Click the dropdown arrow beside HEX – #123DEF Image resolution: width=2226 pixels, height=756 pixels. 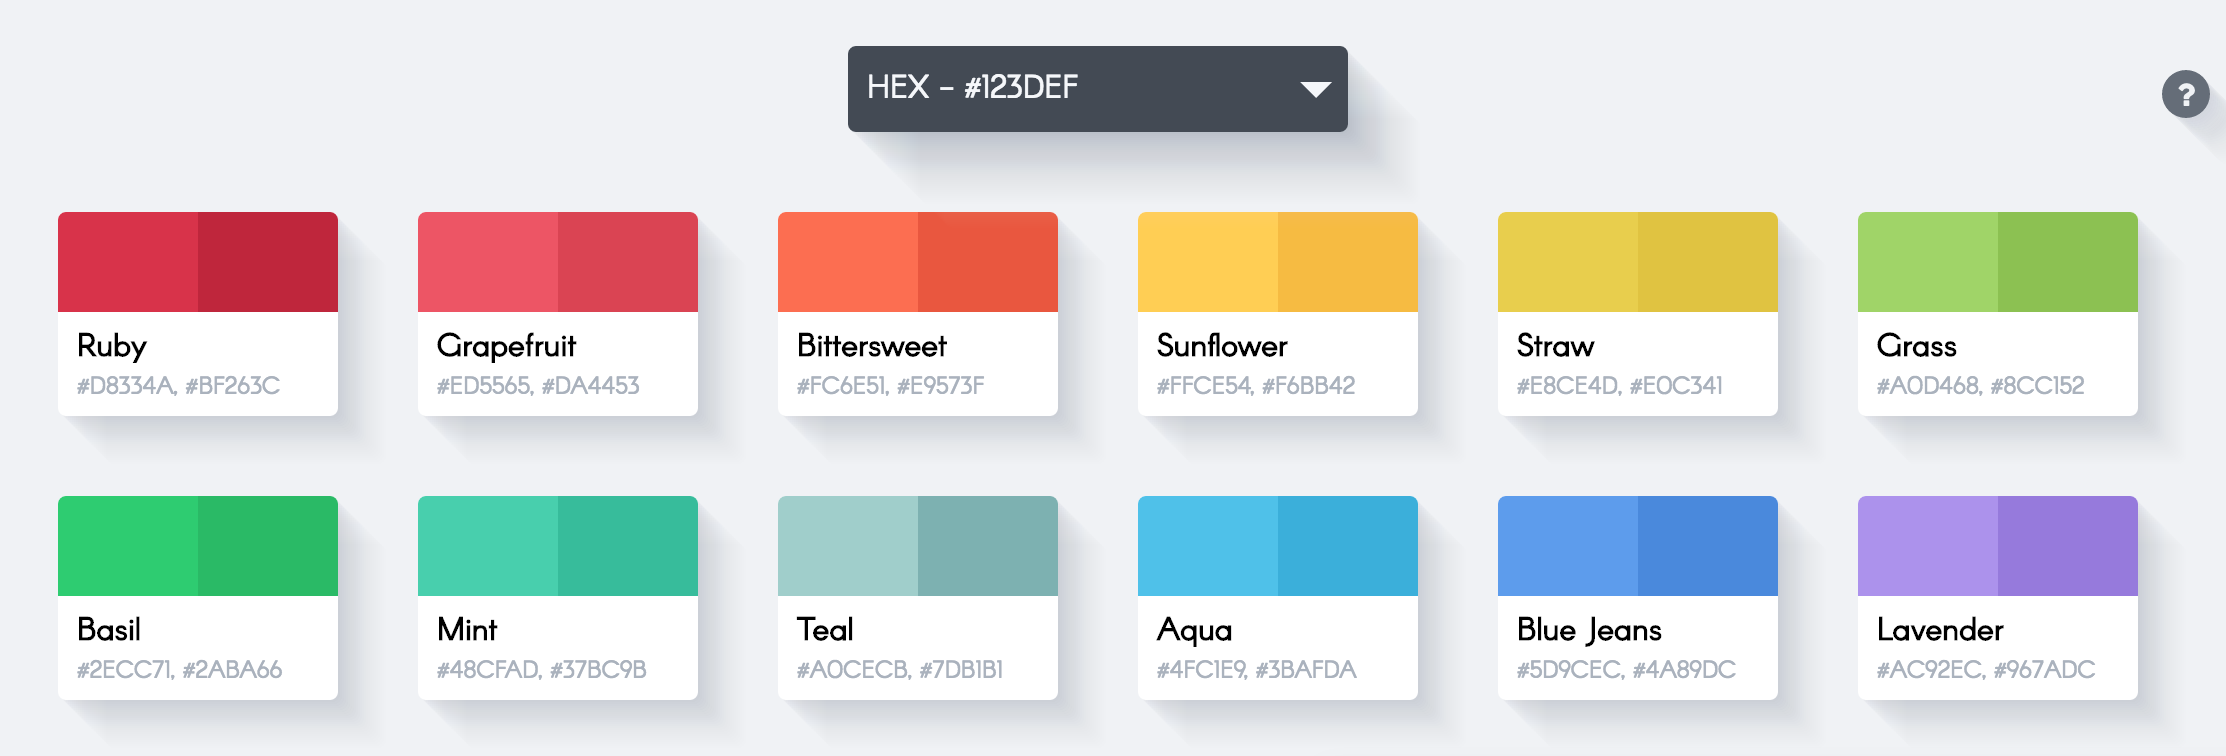click(x=1314, y=89)
